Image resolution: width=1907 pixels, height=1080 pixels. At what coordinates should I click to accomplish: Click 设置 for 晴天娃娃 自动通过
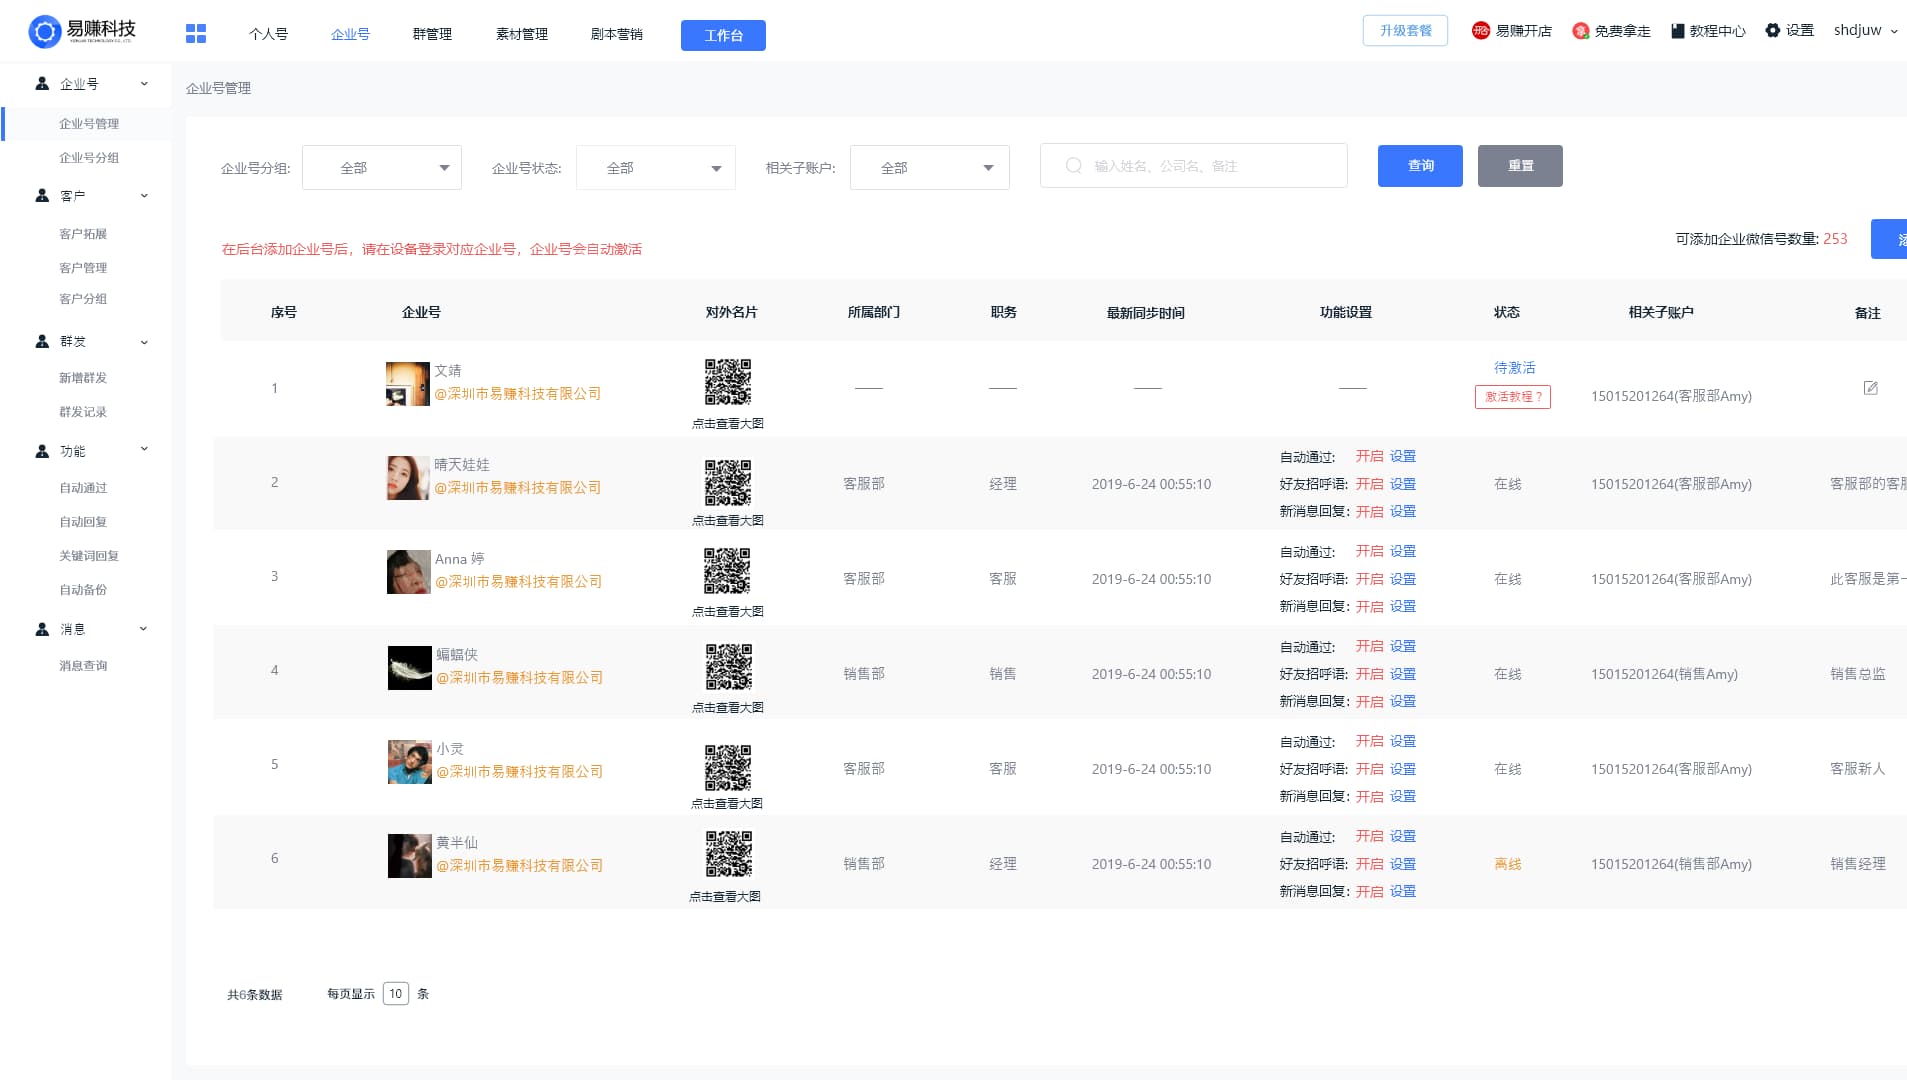(x=1402, y=456)
